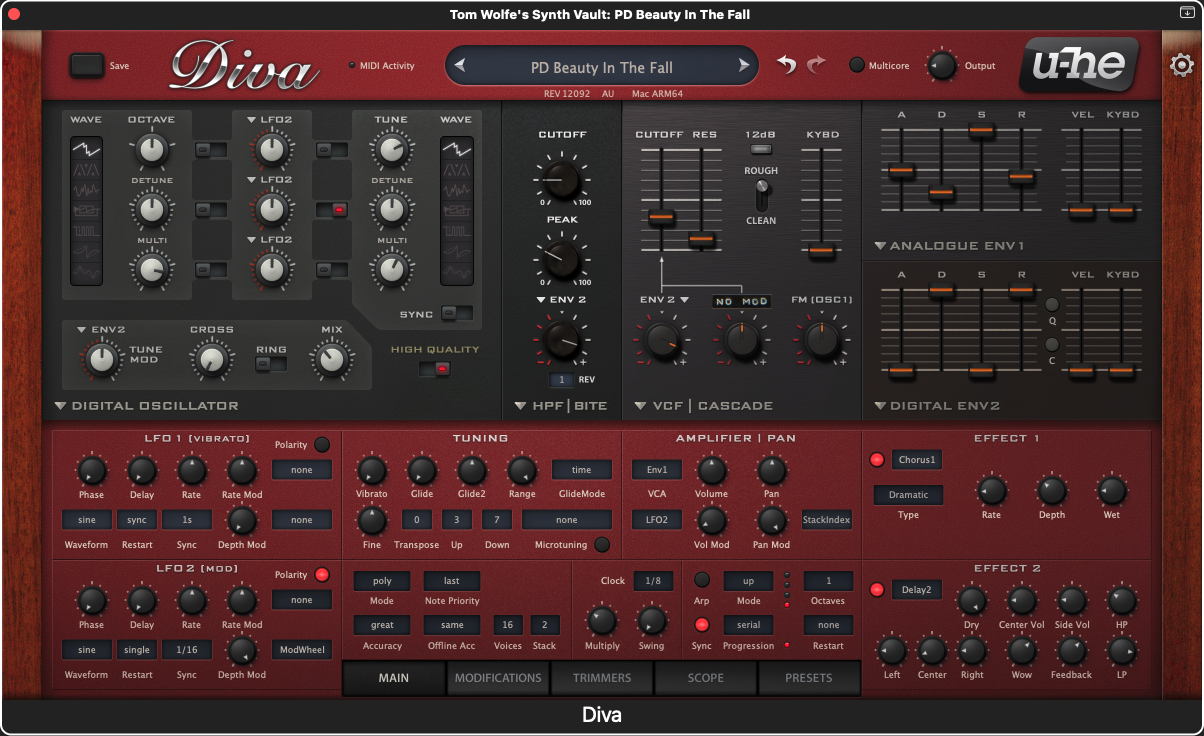Click the LFO 1 Rate knob
The width and height of the screenshot is (1204, 736).
(191, 471)
